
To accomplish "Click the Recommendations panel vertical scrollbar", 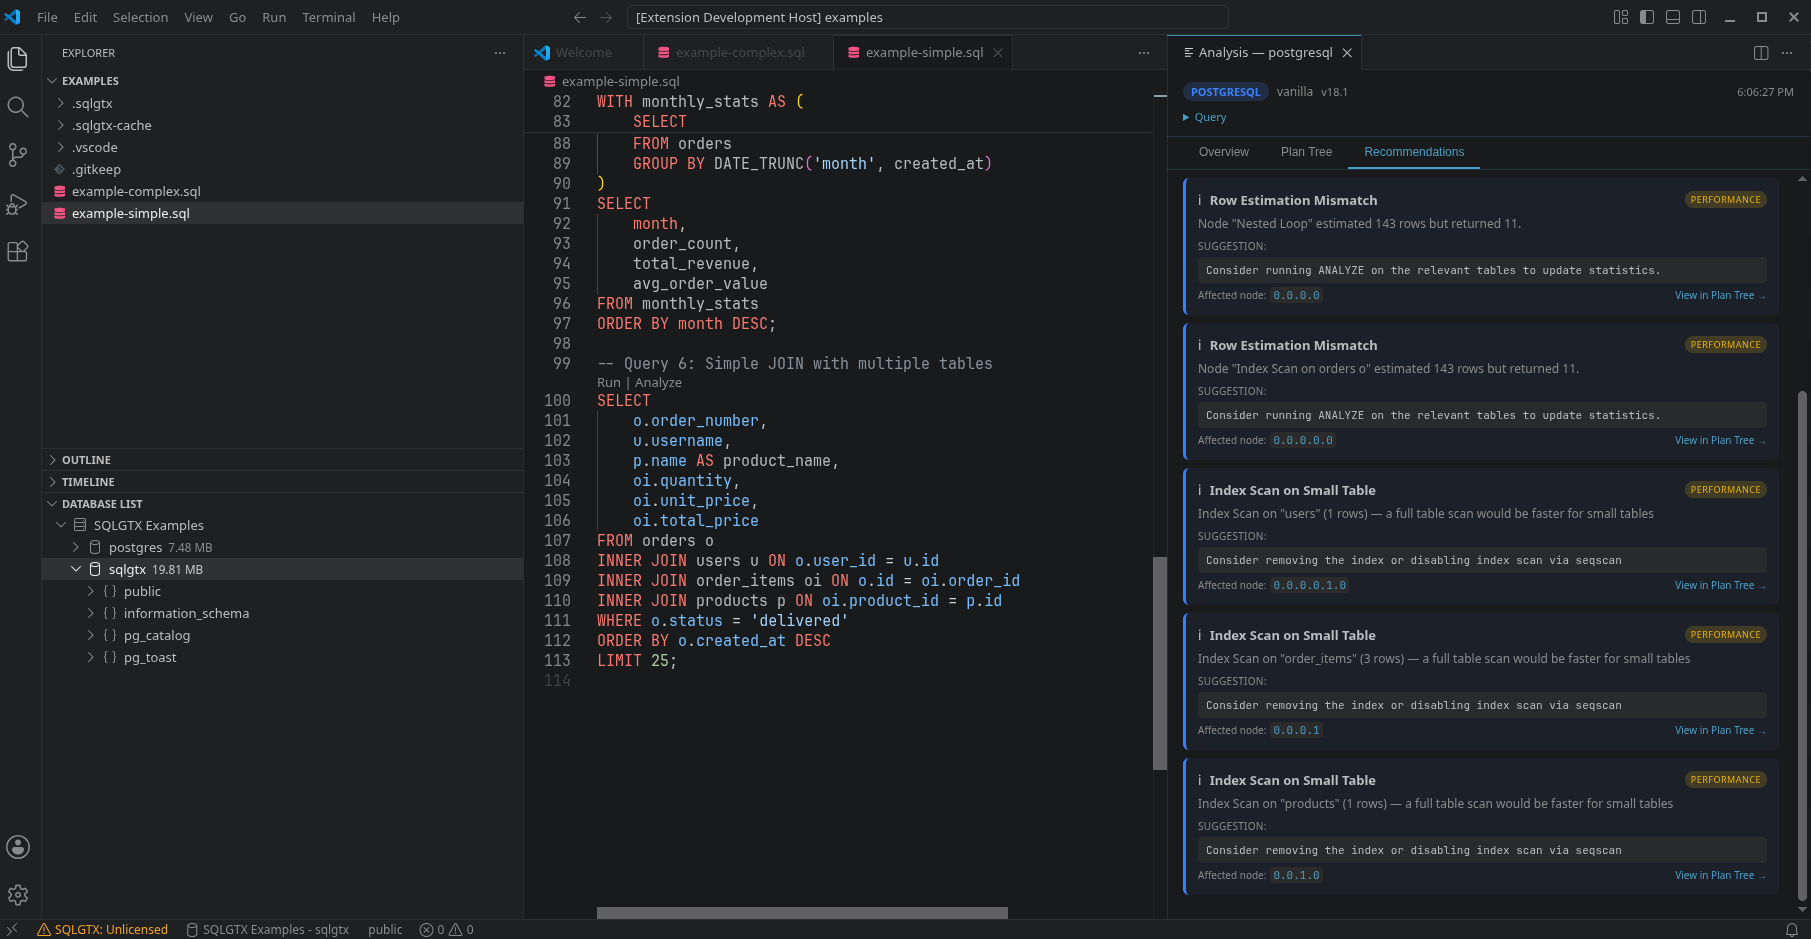I will (x=1802, y=645).
